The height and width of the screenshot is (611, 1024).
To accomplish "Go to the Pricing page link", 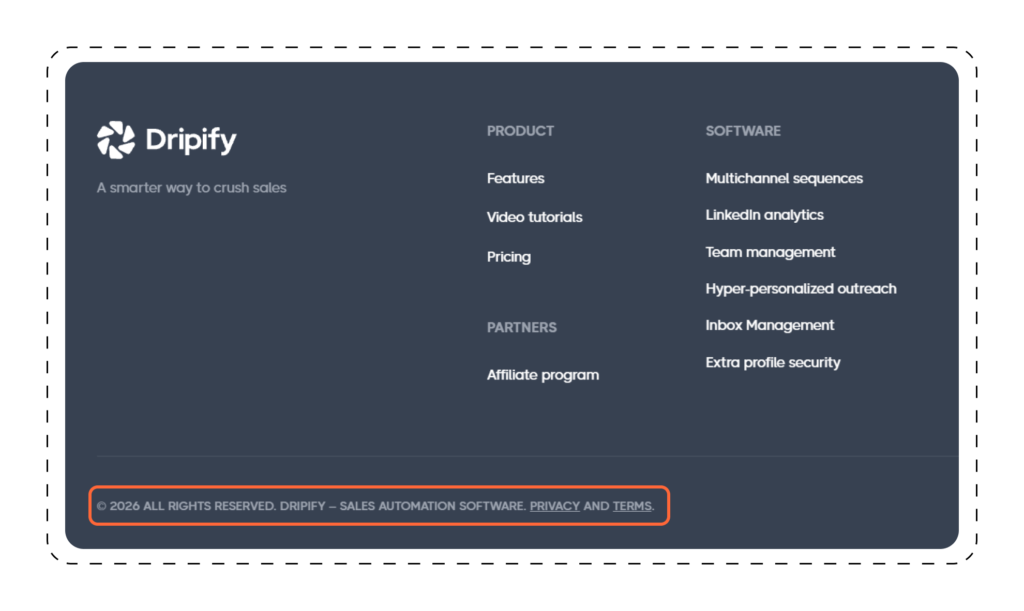I will coord(509,257).
